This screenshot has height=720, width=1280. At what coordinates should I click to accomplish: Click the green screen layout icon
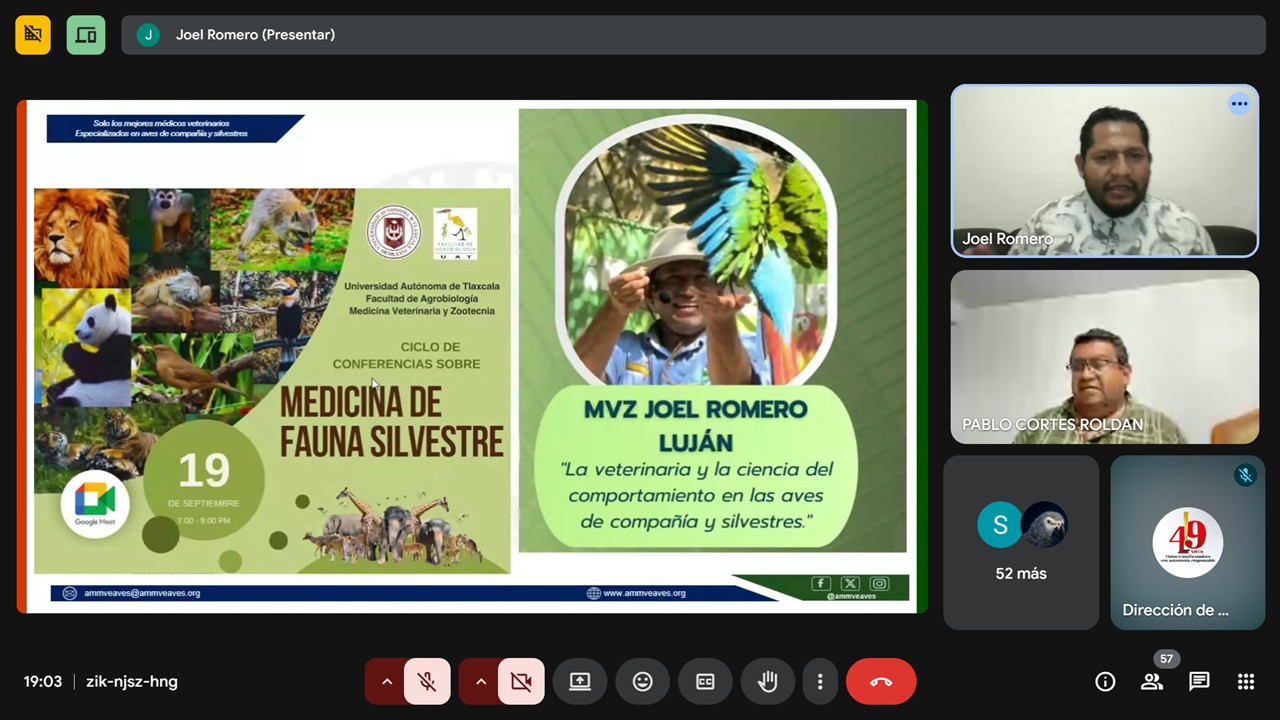click(86, 35)
